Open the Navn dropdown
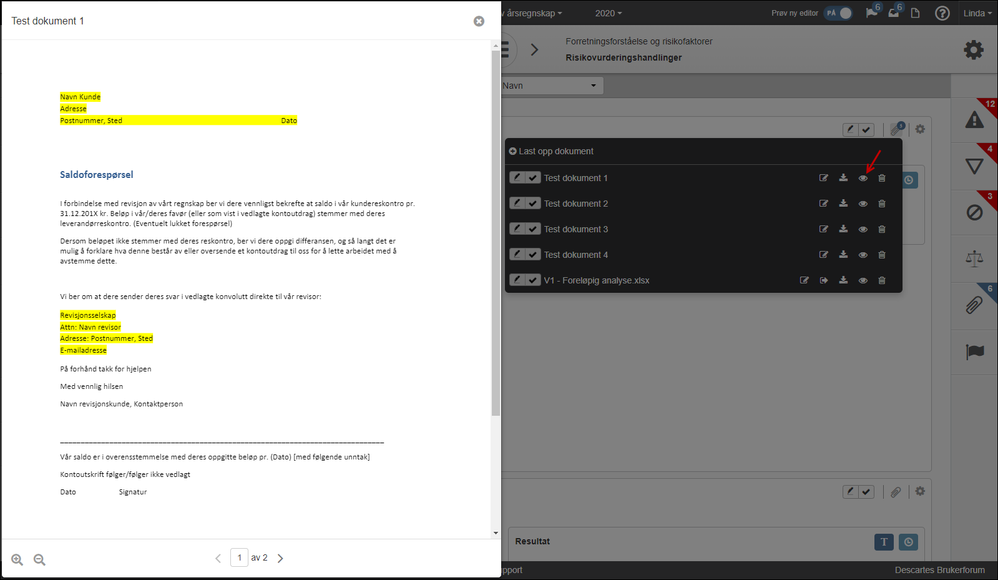Viewport: 998px width, 580px height. pyautogui.click(x=550, y=85)
